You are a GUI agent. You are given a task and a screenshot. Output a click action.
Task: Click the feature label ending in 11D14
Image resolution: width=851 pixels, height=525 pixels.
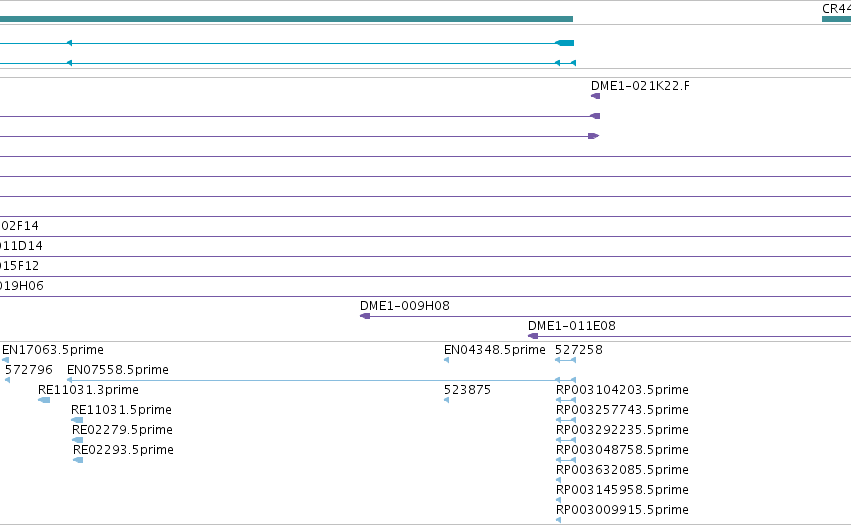pos(21,246)
